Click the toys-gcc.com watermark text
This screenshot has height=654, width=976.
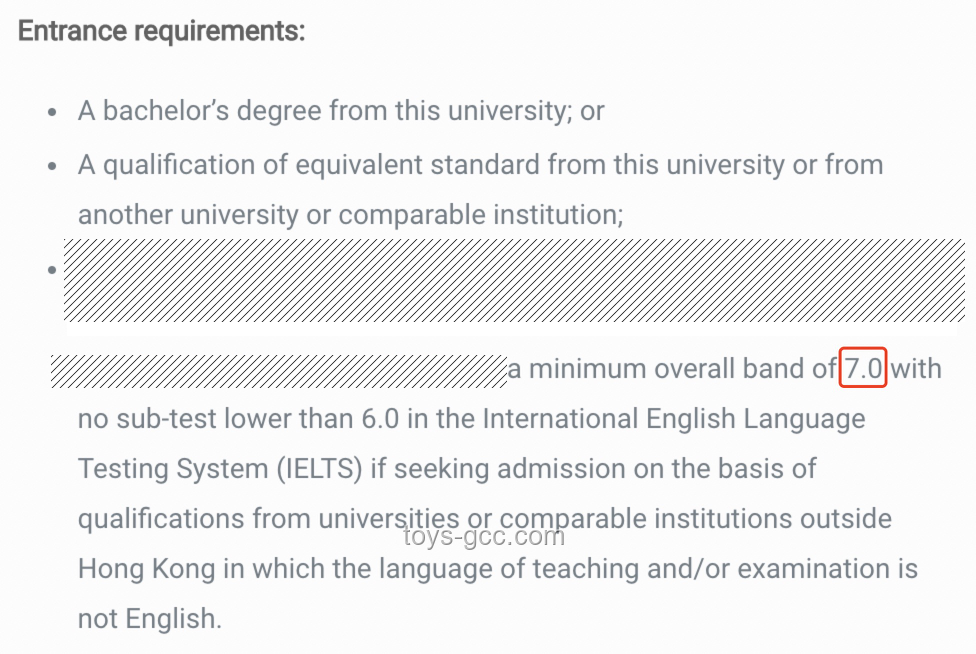click(x=484, y=536)
